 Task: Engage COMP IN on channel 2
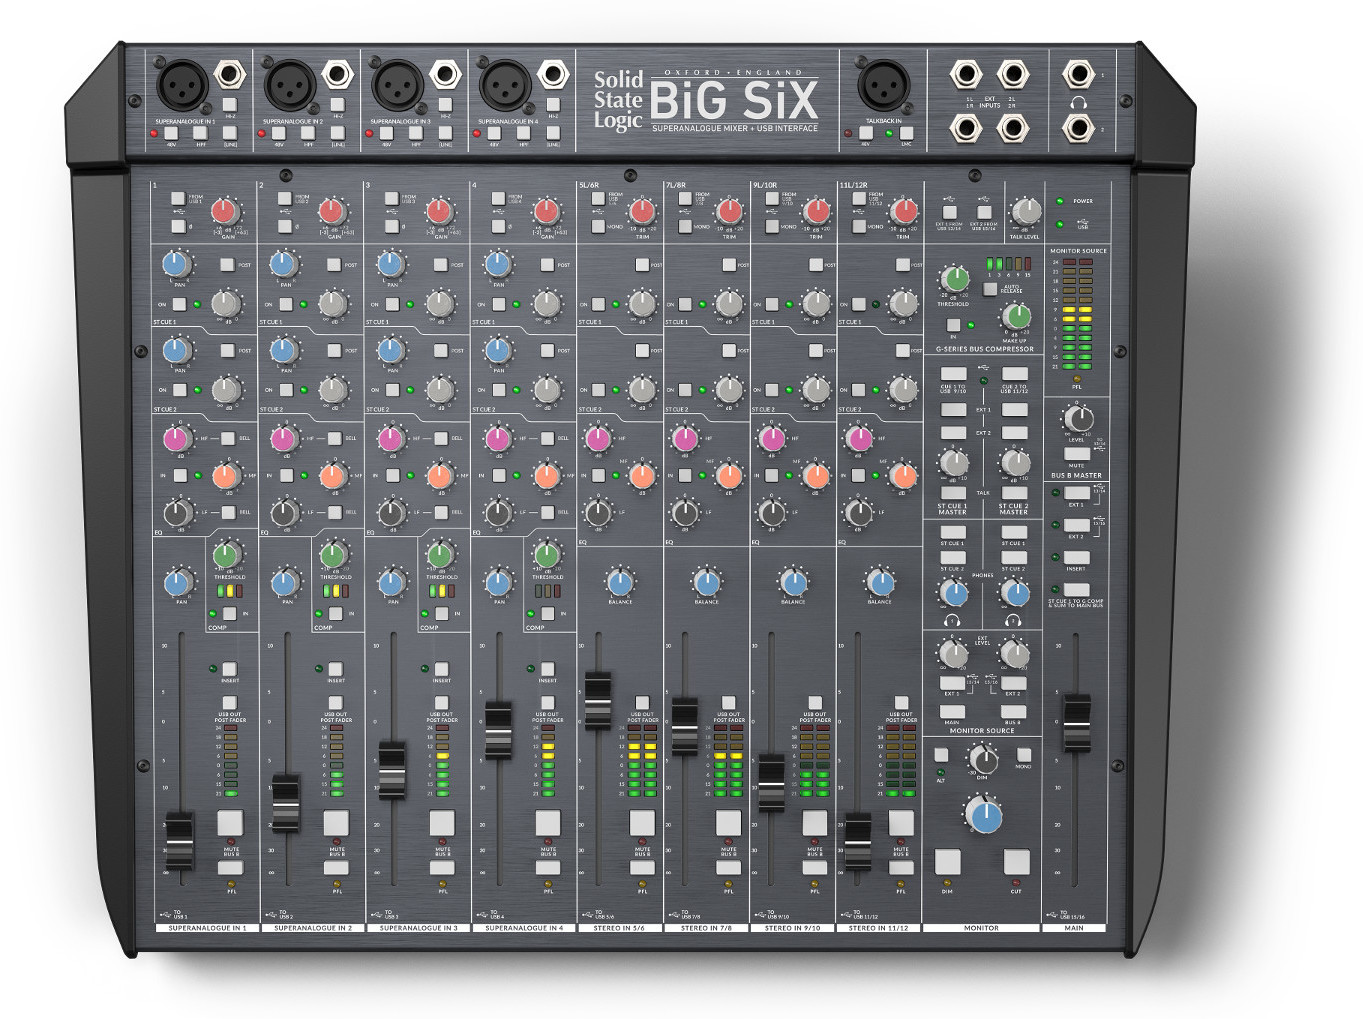pos(335,613)
